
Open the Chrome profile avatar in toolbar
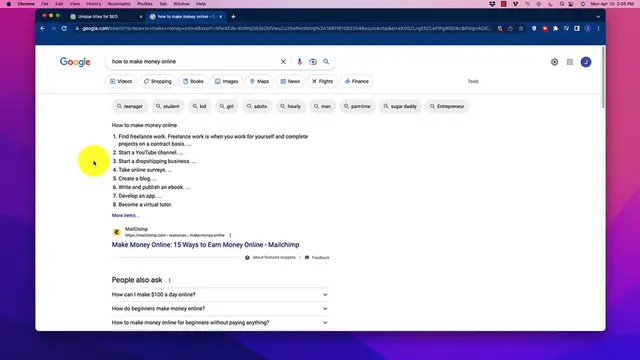[587, 29]
